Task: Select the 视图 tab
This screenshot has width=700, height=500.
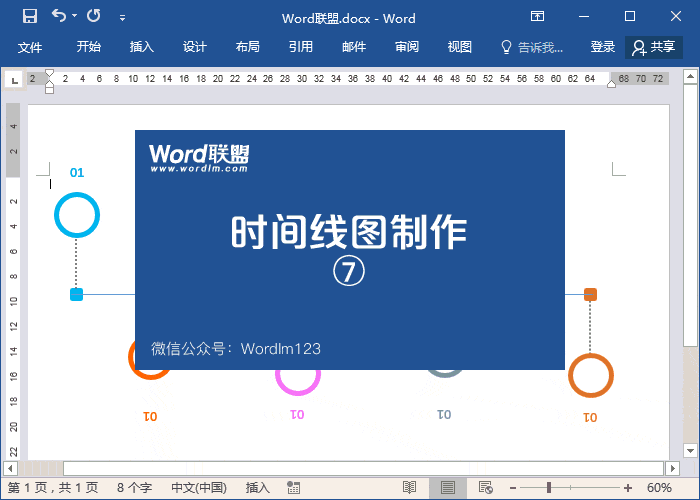Action: [x=460, y=46]
